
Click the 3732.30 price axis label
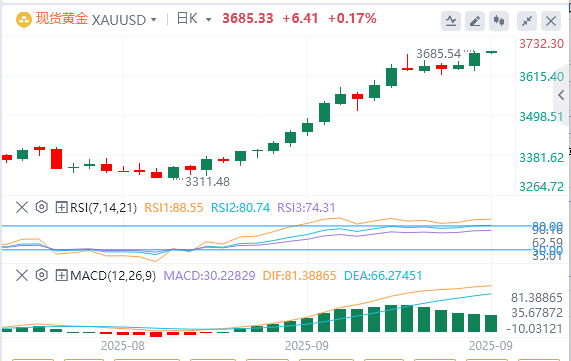[542, 44]
